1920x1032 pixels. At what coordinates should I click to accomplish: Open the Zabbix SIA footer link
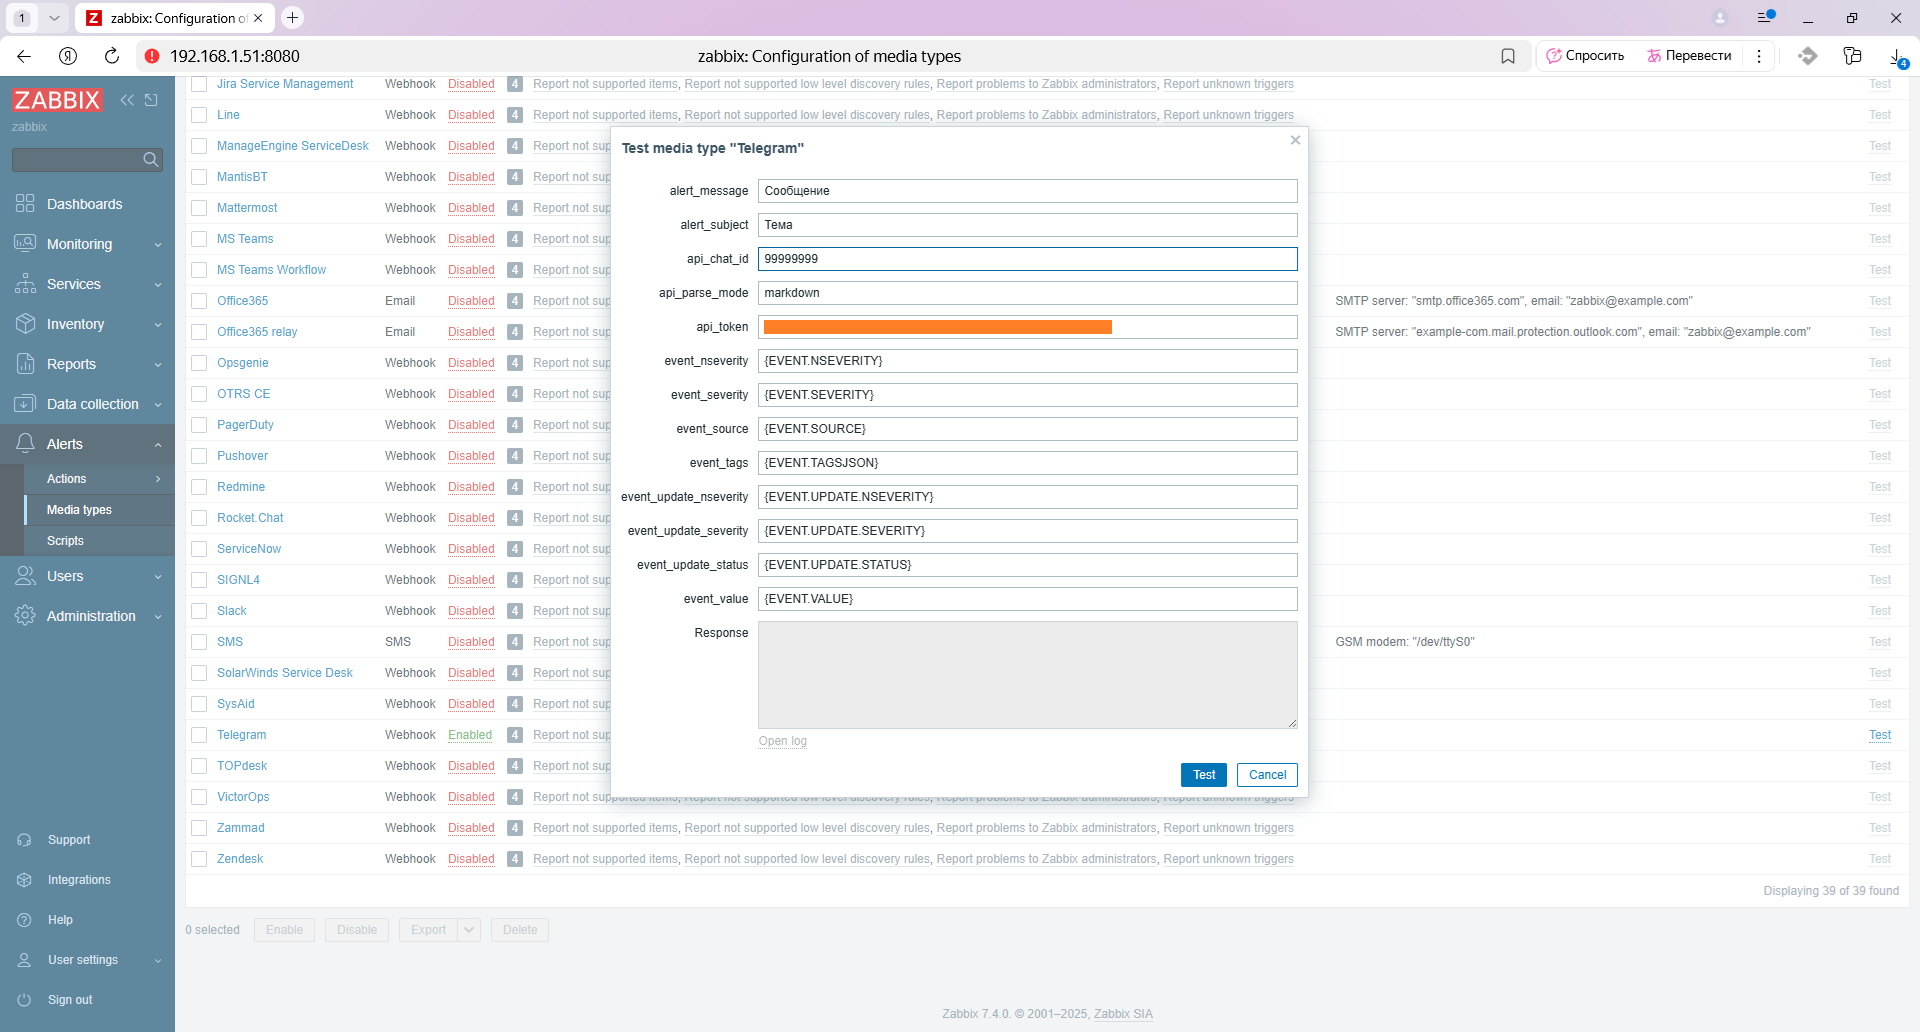tap(1123, 1014)
